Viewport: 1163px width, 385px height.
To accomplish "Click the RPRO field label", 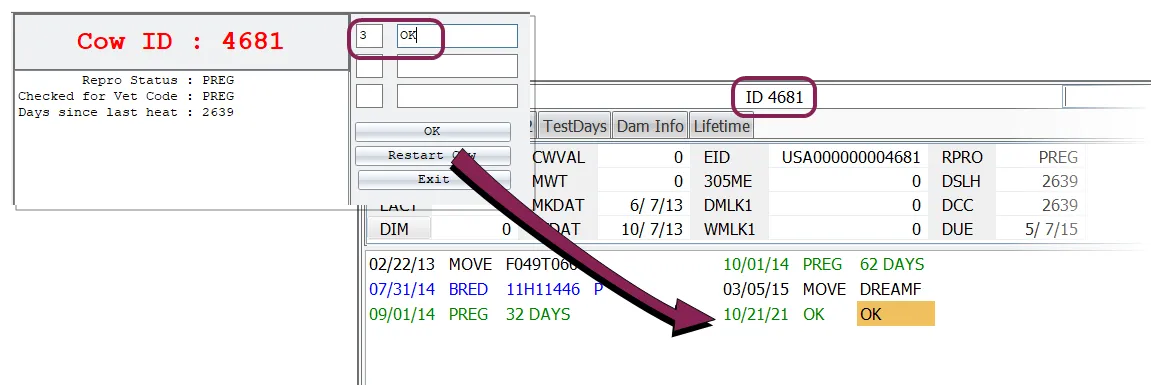I will (962, 157).
